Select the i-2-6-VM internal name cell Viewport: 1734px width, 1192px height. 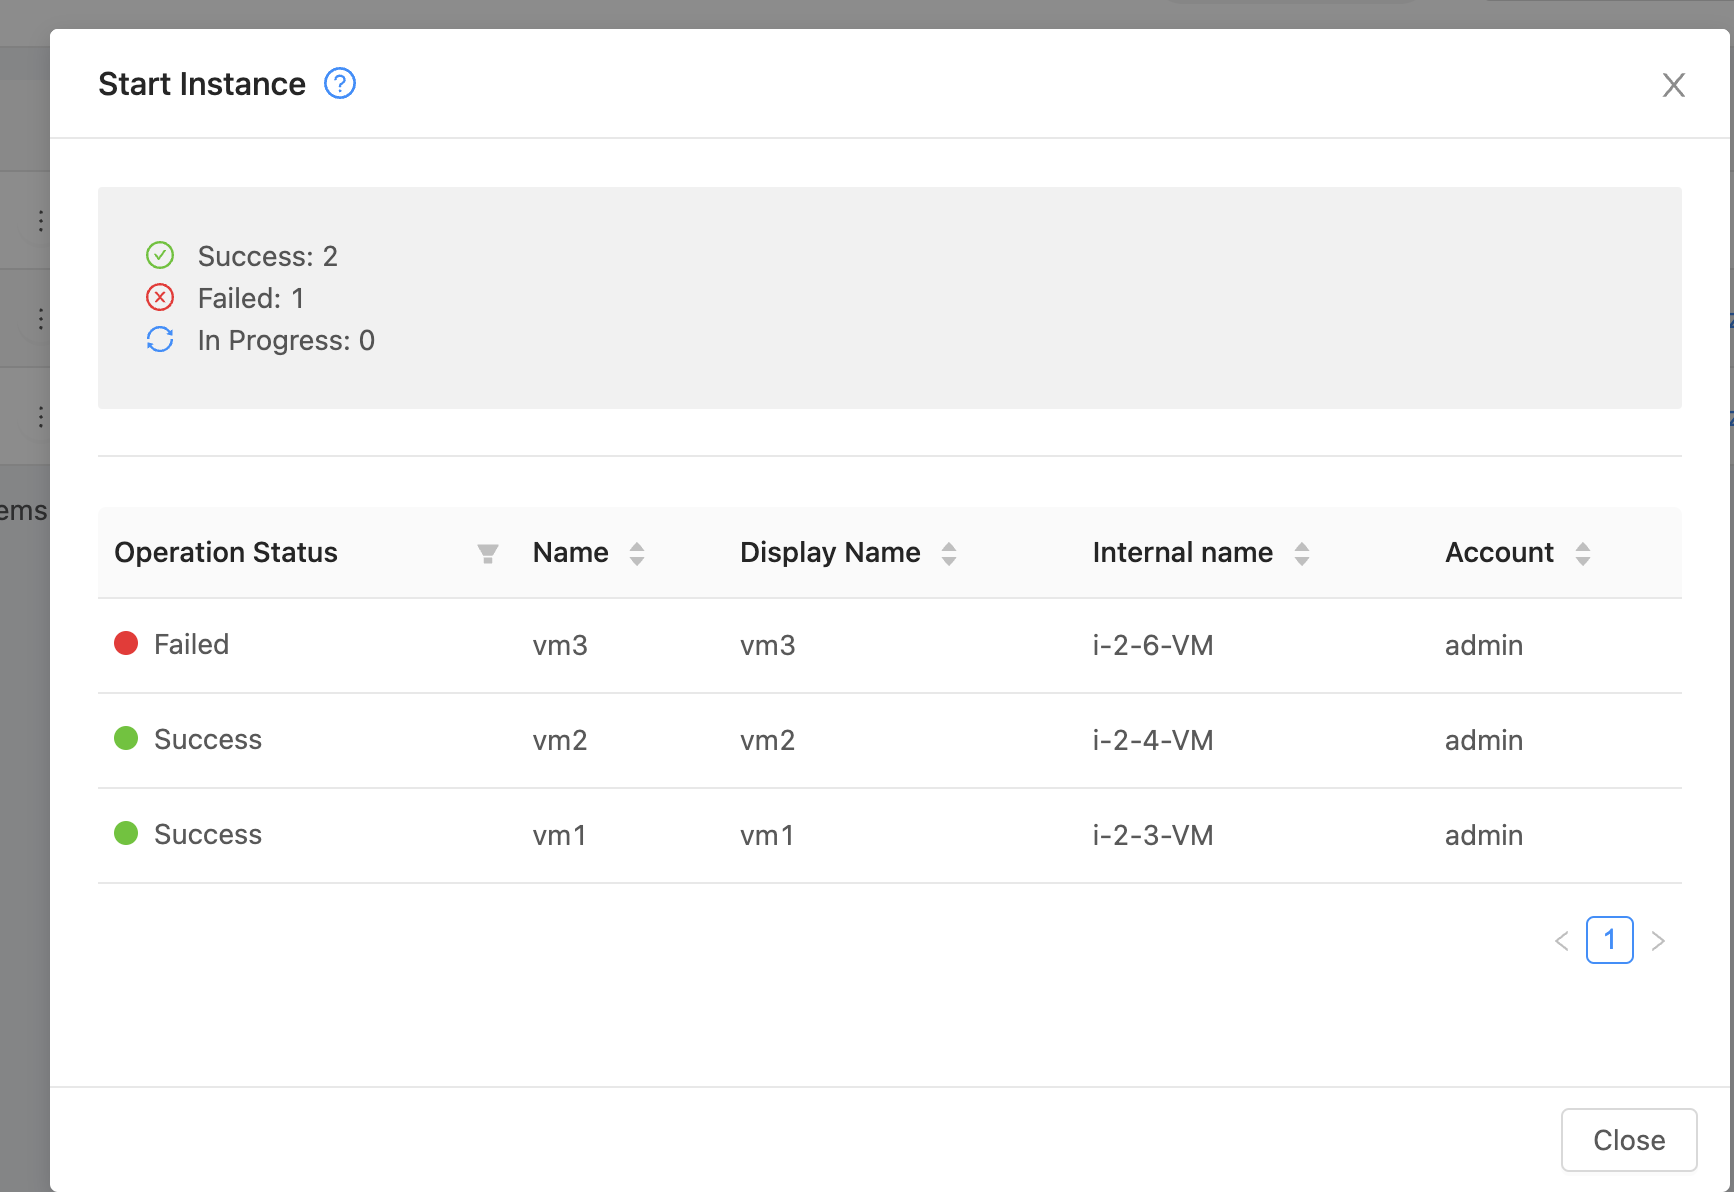(x=1153, y=645)
